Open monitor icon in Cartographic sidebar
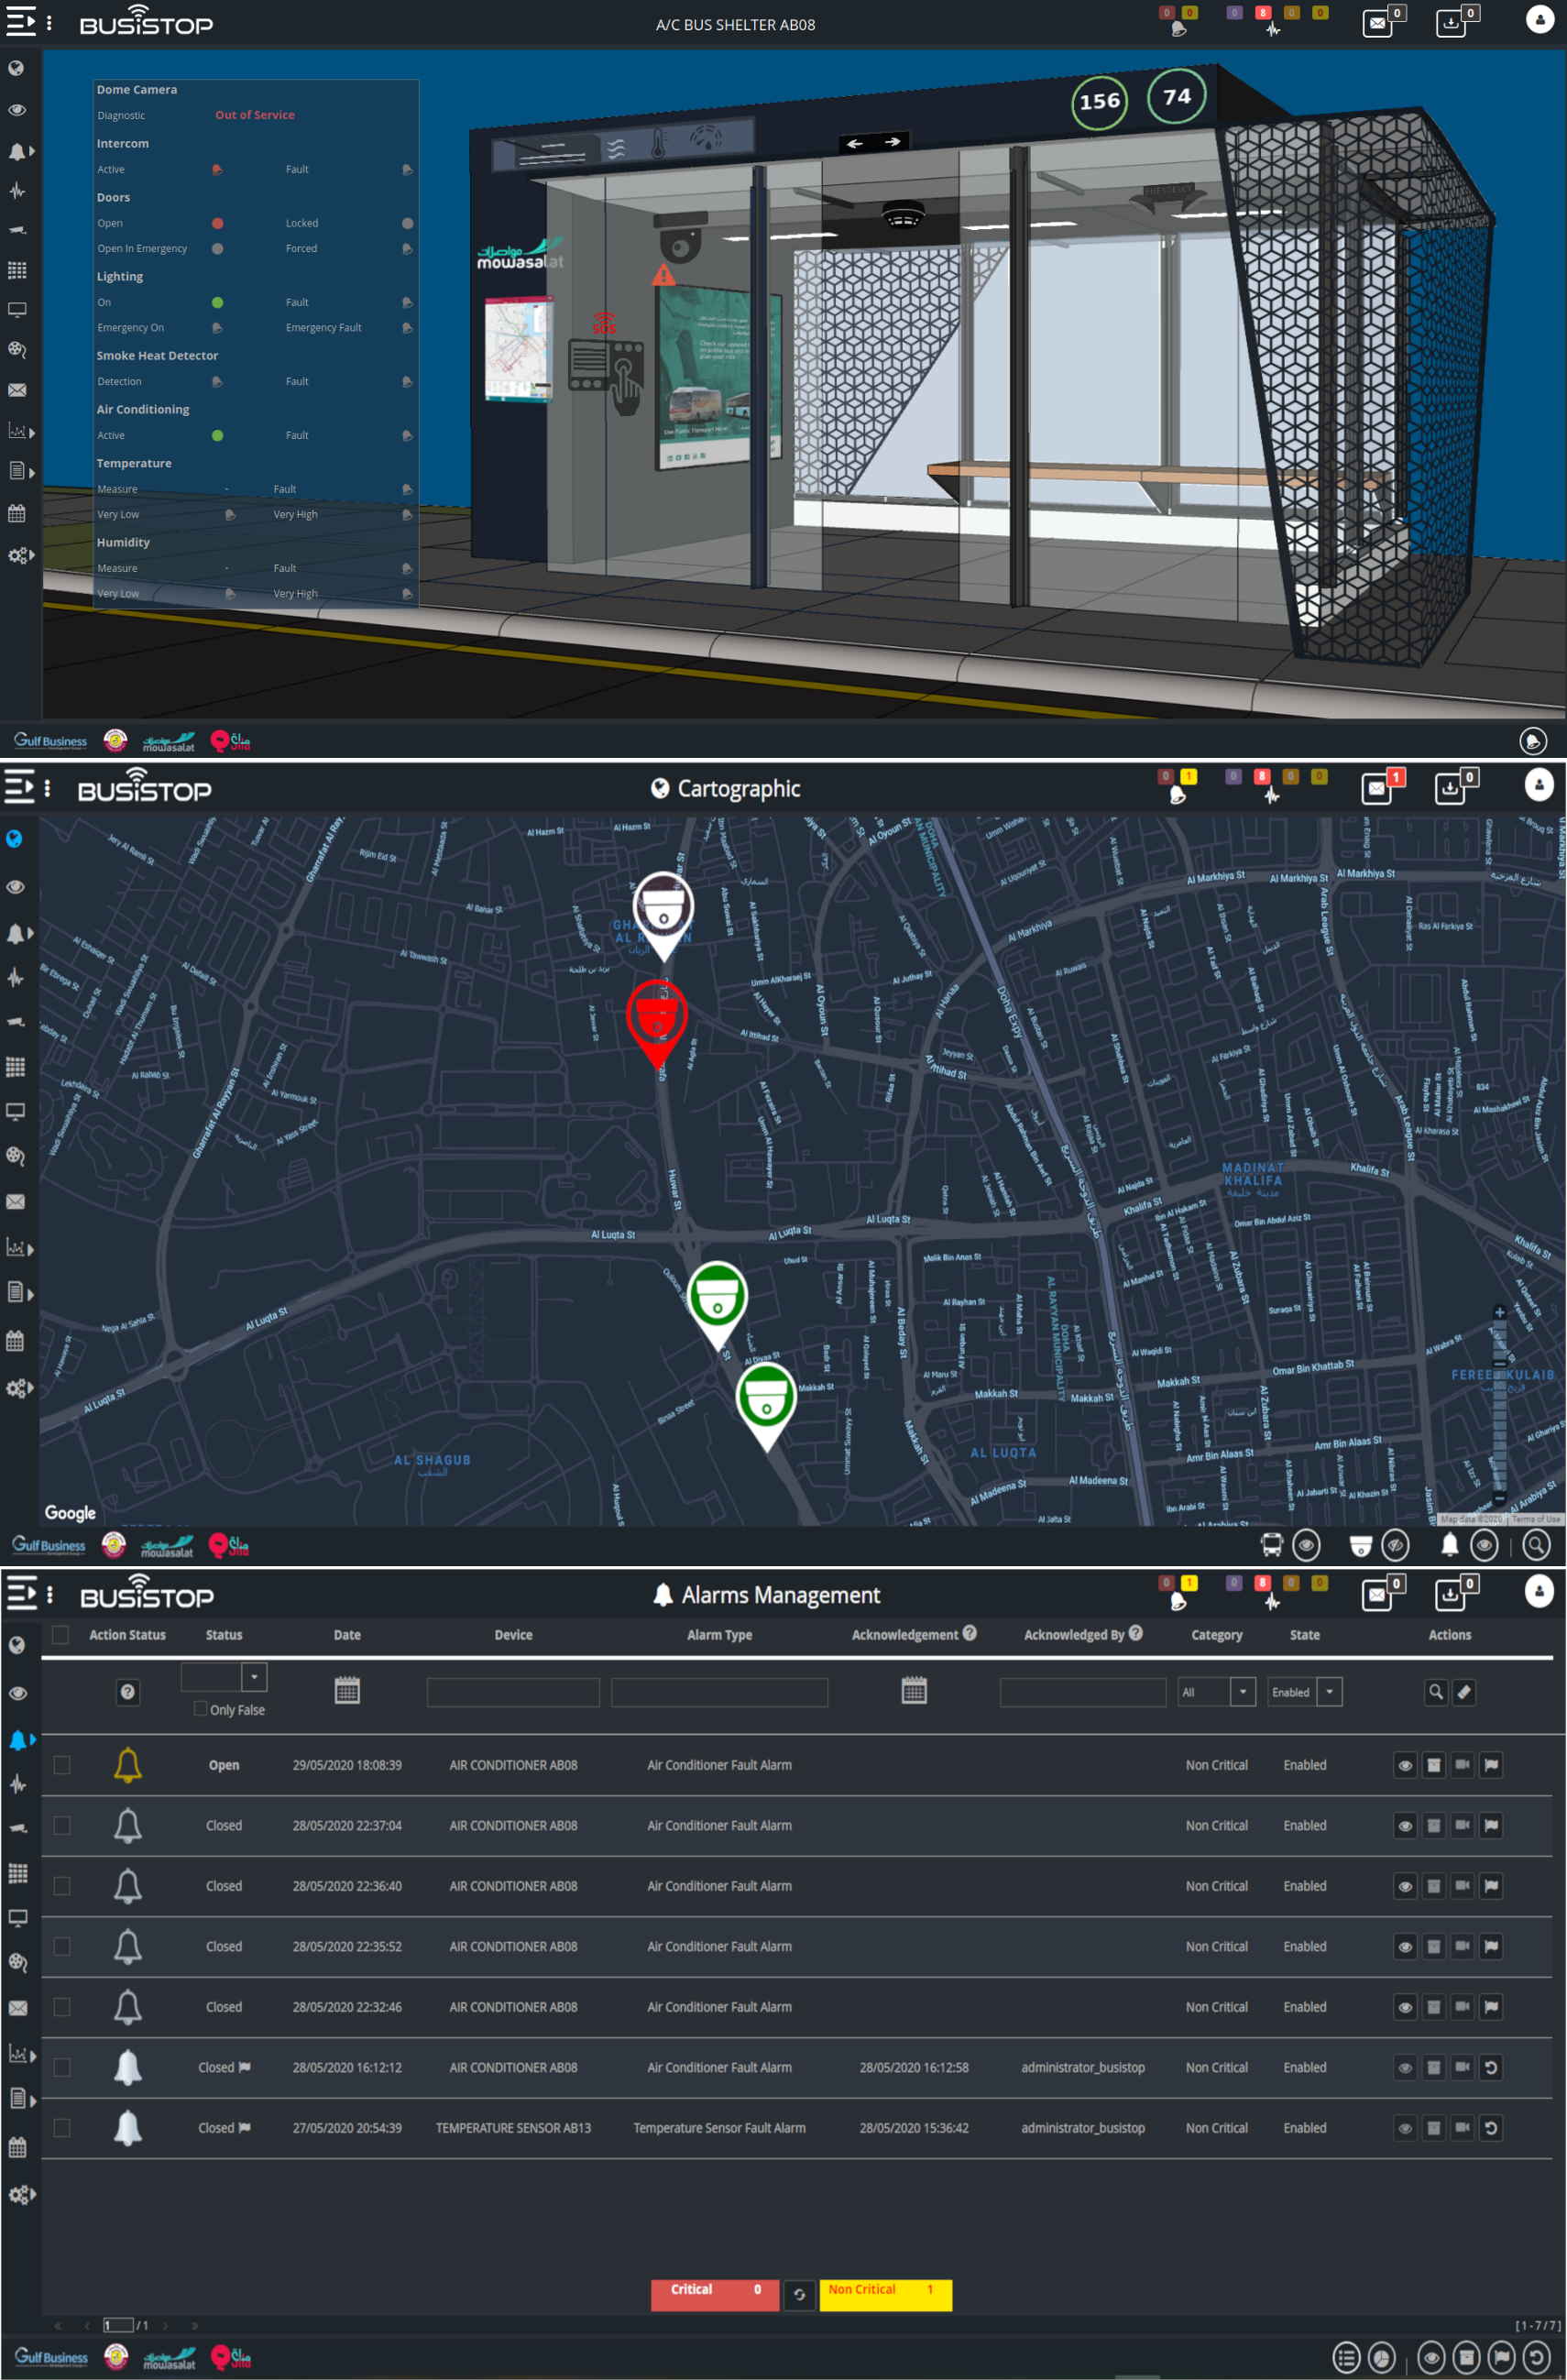The image size is (1567, 2380). coord(15,1111)
